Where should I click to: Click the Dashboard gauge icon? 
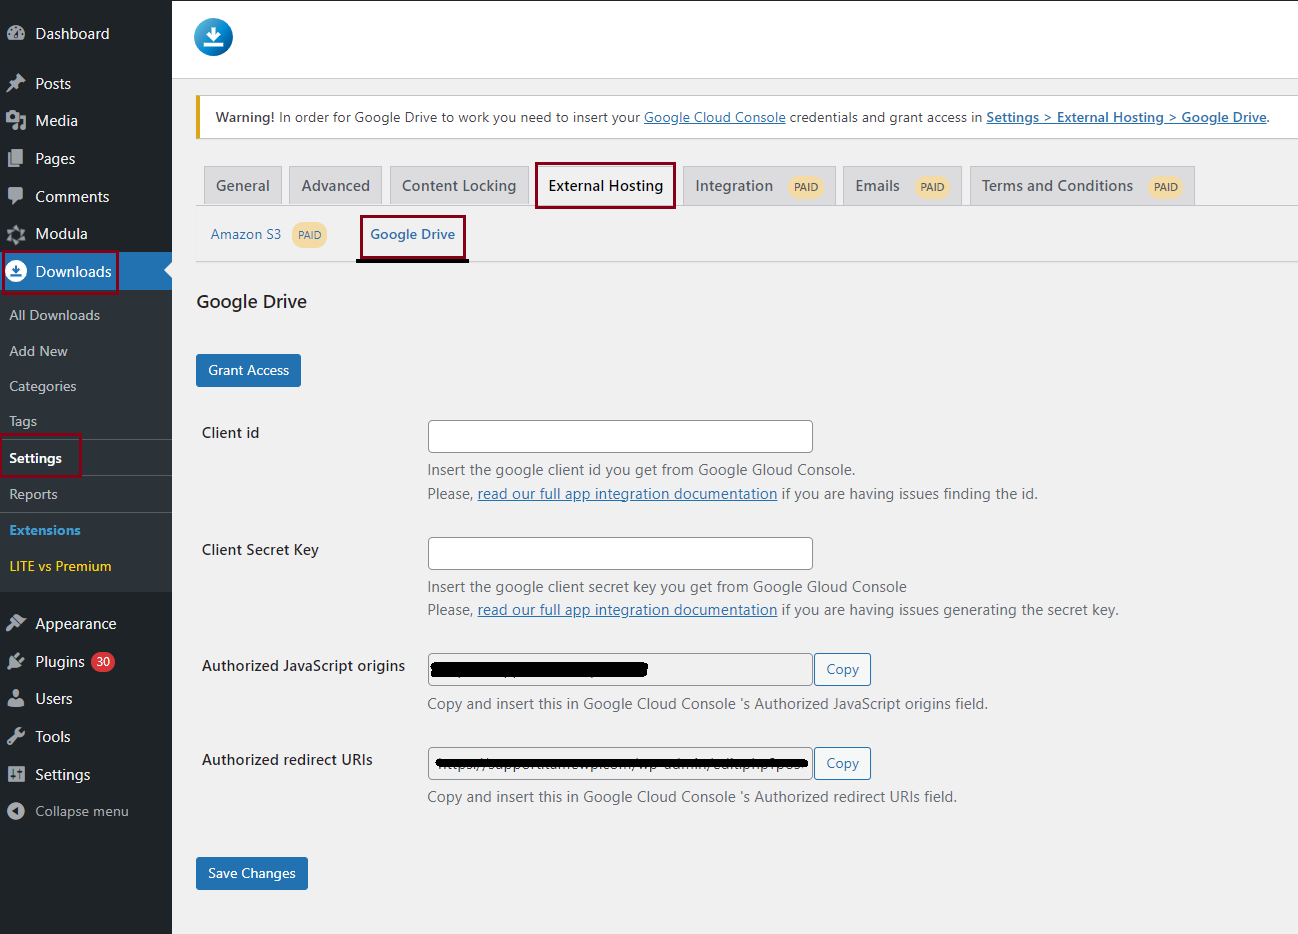(x=16, y=33)
